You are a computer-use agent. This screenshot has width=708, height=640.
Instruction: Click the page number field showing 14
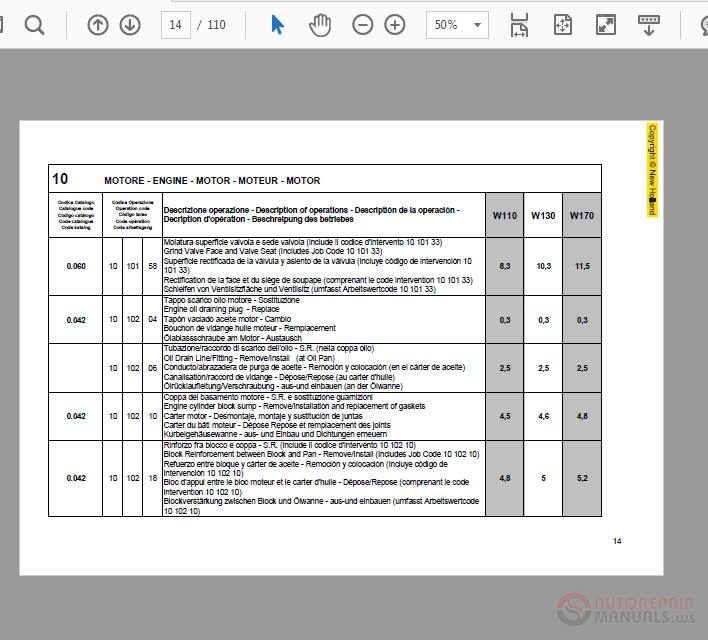click(176, 25)
